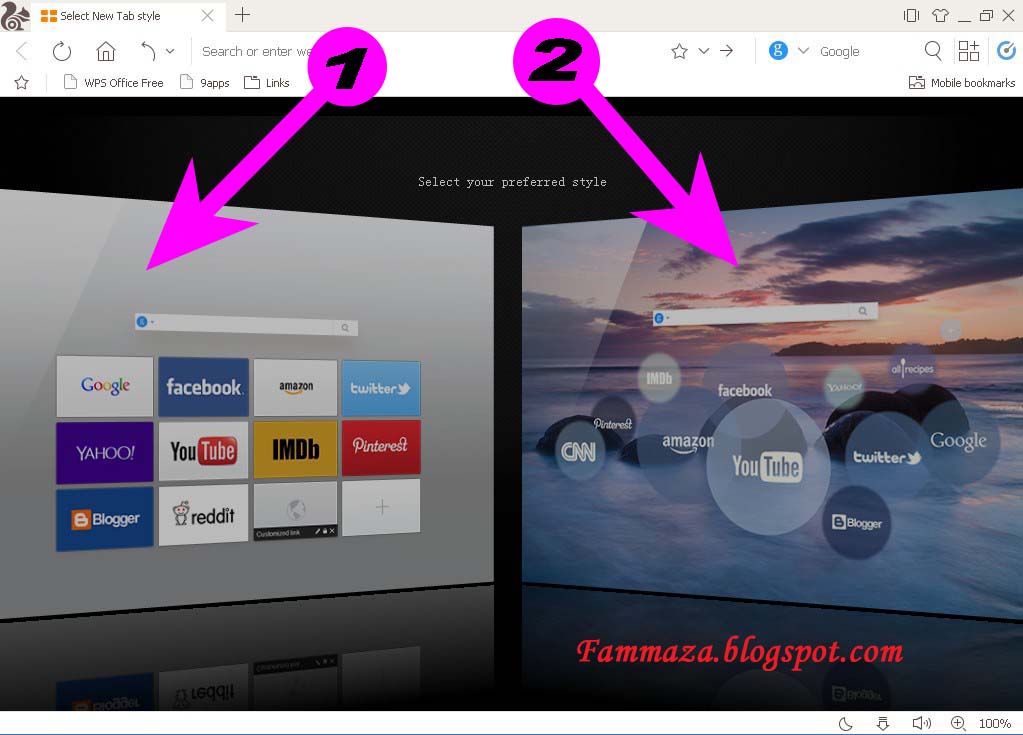Click the allrecipes bubble in sunset style
Screen dimensions: 1023x735
pyautogui.click(x=912, y=368)
